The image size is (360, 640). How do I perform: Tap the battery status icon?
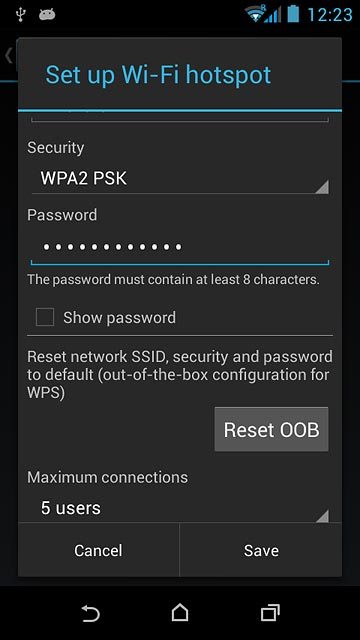(x=293, y=14)
